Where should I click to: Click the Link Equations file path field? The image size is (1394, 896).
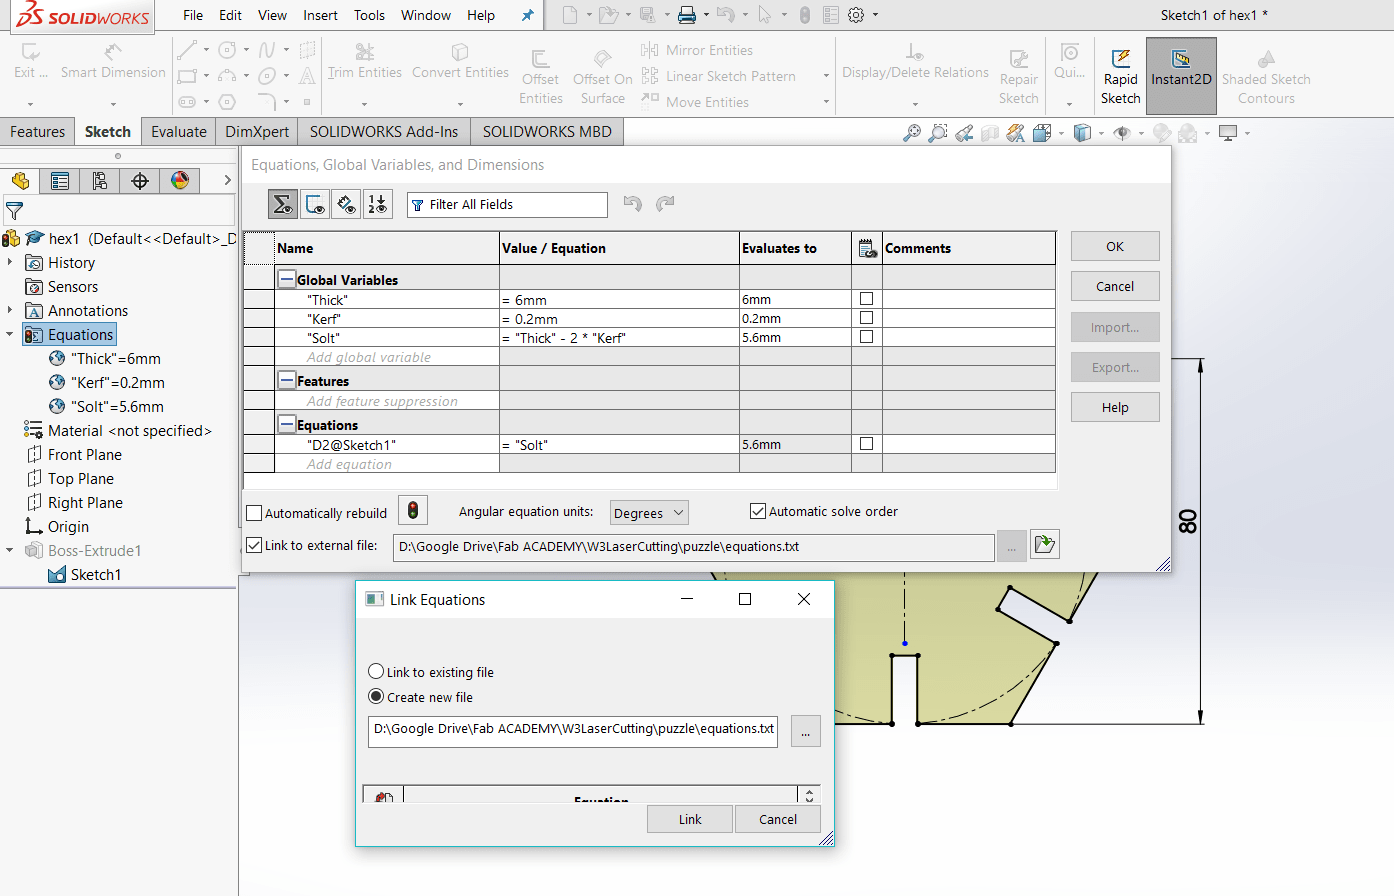574,731
